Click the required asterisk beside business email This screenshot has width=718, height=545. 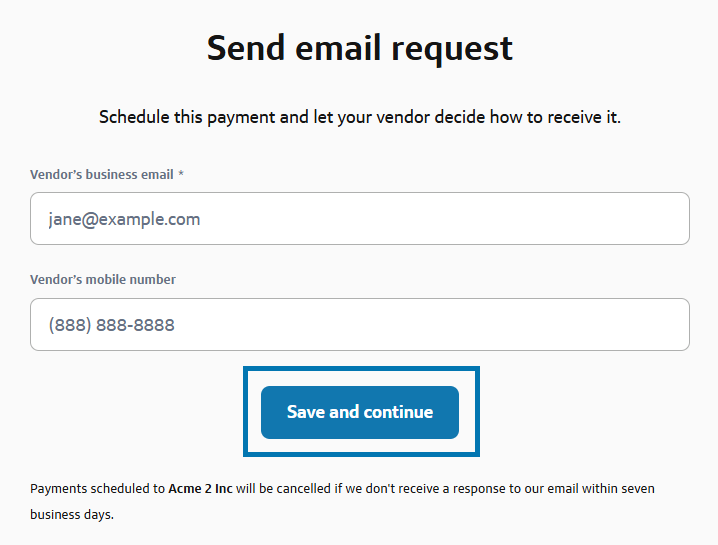[x=181, y=175]
